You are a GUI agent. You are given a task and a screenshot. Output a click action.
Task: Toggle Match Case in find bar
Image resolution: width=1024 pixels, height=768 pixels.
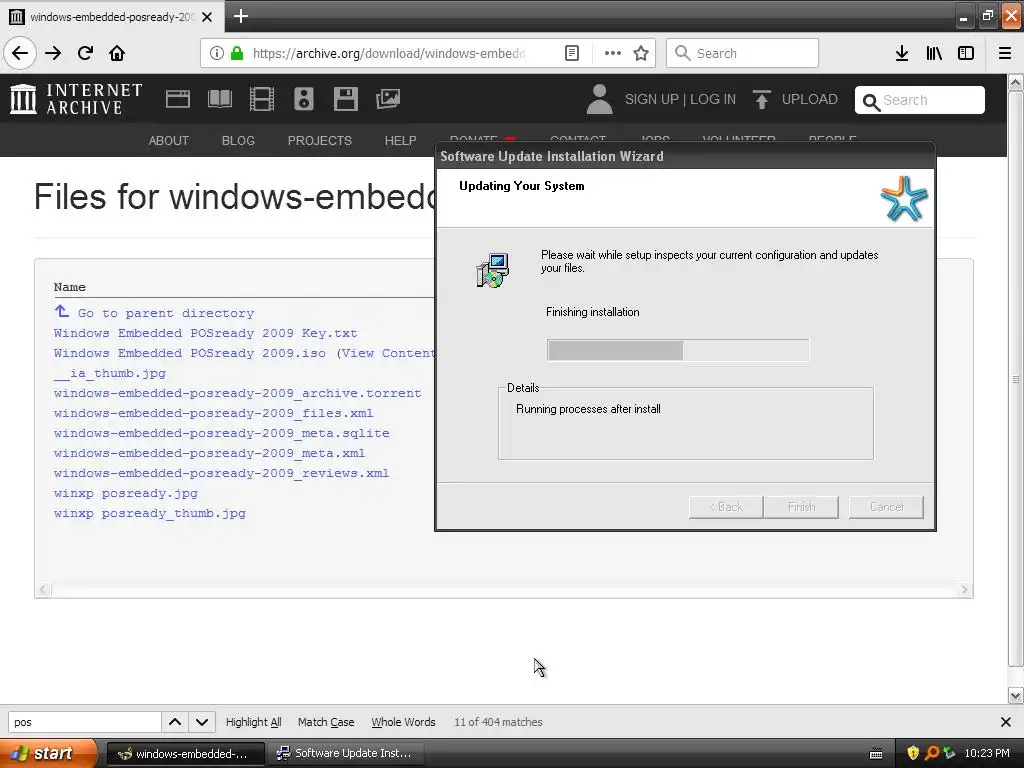tap(326, 722)
